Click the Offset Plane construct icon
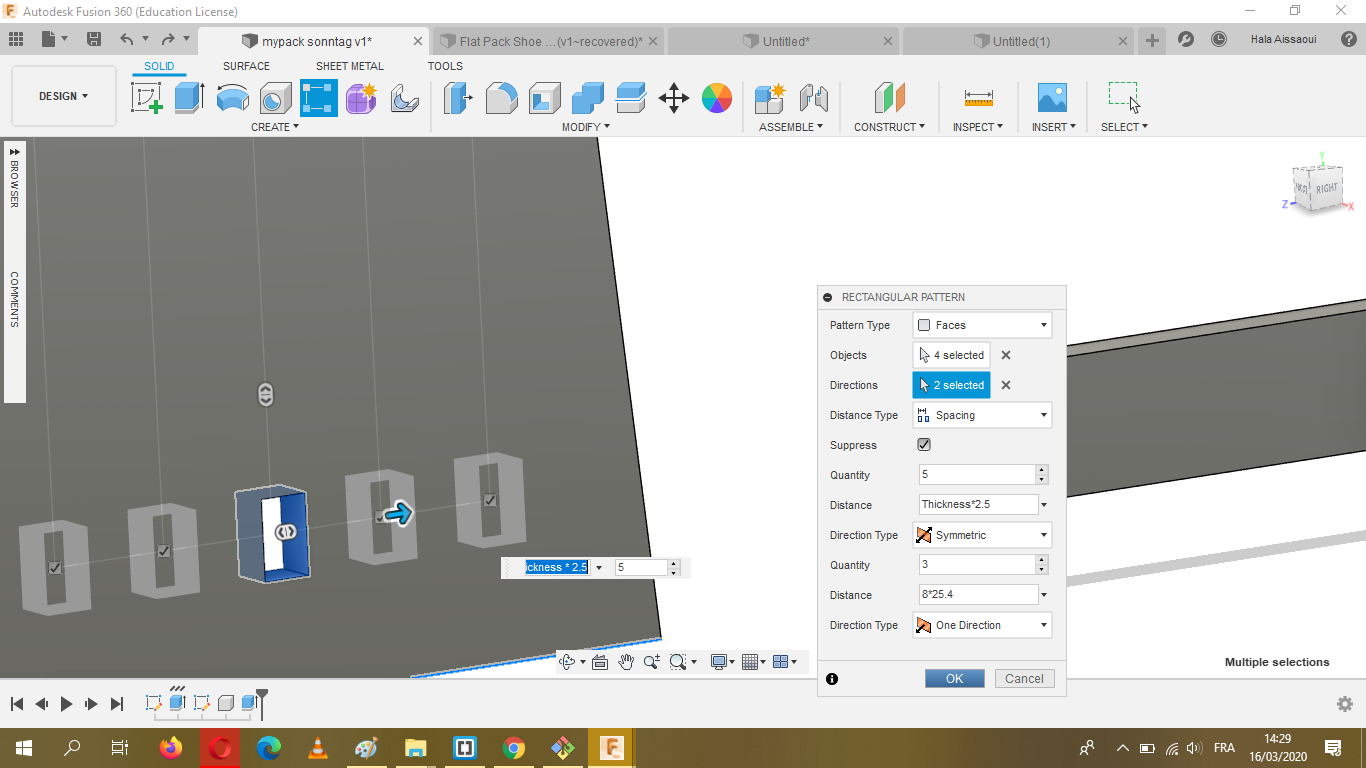This screenshot has width=1366, height=768. (889, 98)
